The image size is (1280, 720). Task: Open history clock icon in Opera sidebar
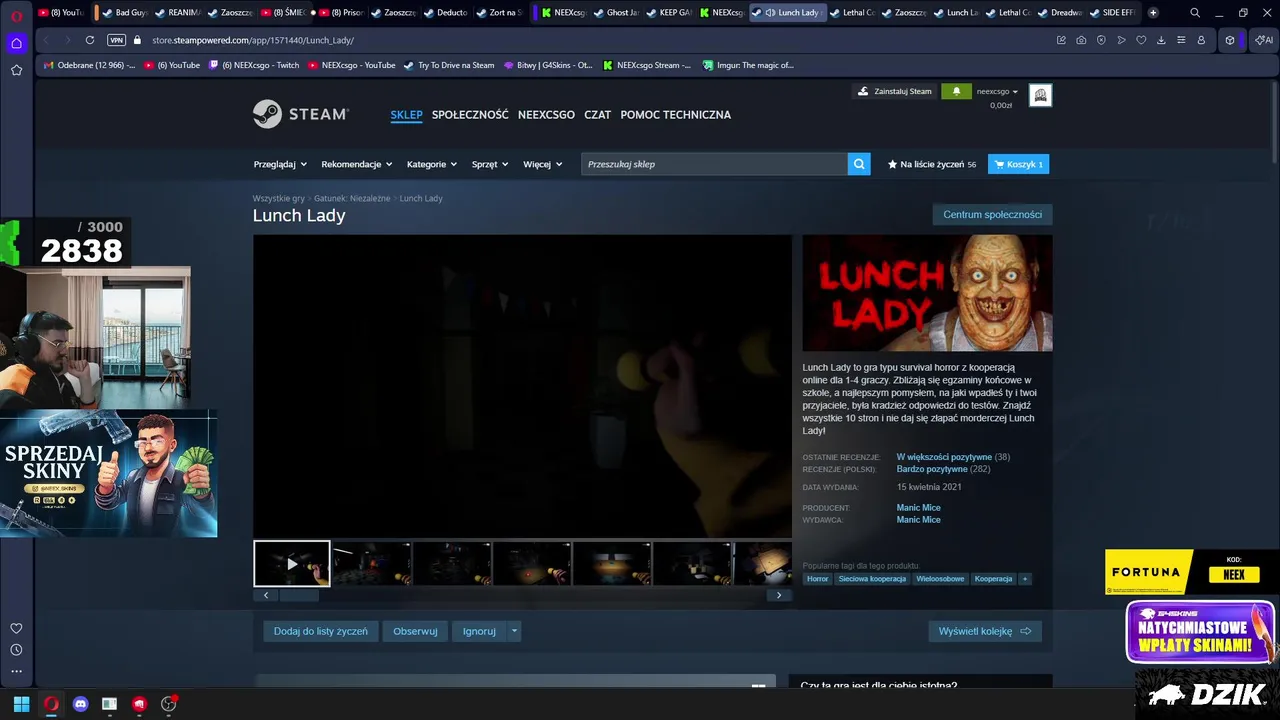pyautogui.click(x=16, y=650)
